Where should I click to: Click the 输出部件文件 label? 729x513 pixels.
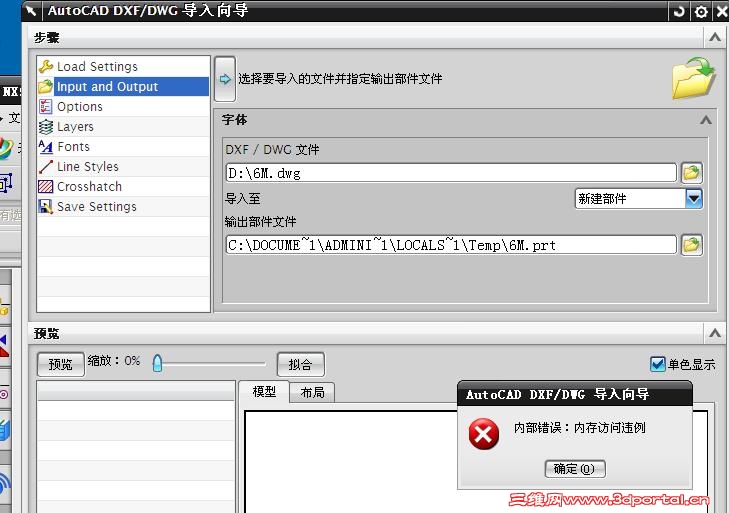[260, 222]
